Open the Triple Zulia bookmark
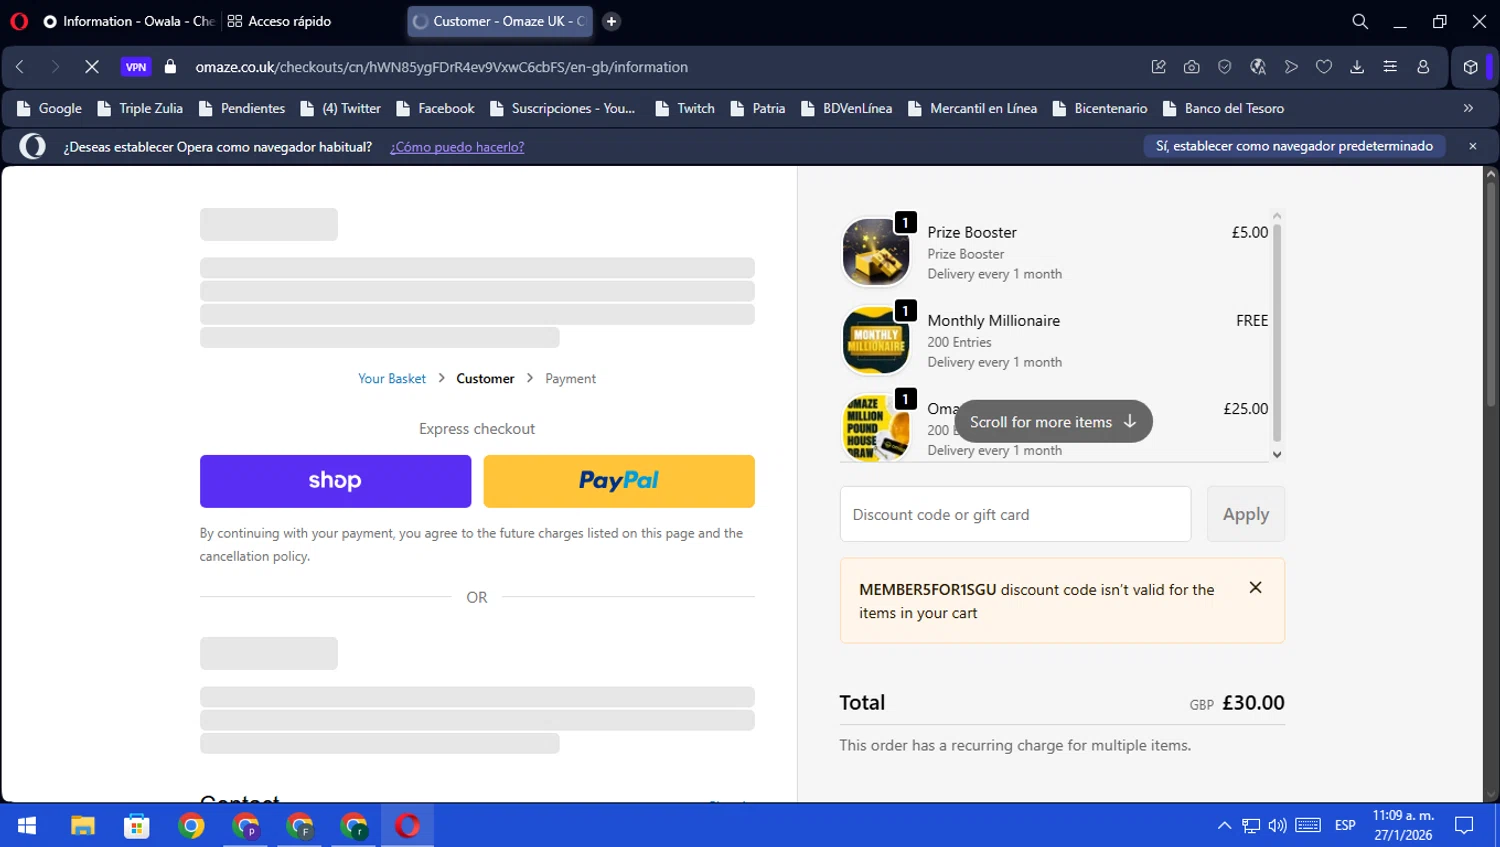Viewport: 1500px width, 847px height. pos(140,108)
